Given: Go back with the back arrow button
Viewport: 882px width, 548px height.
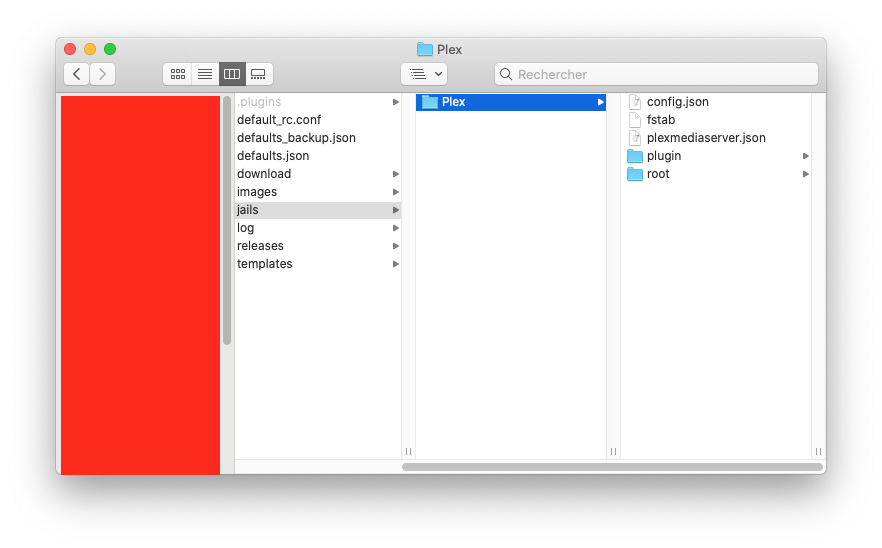Looking at the screenshot, I should click(x=76, y=74).
